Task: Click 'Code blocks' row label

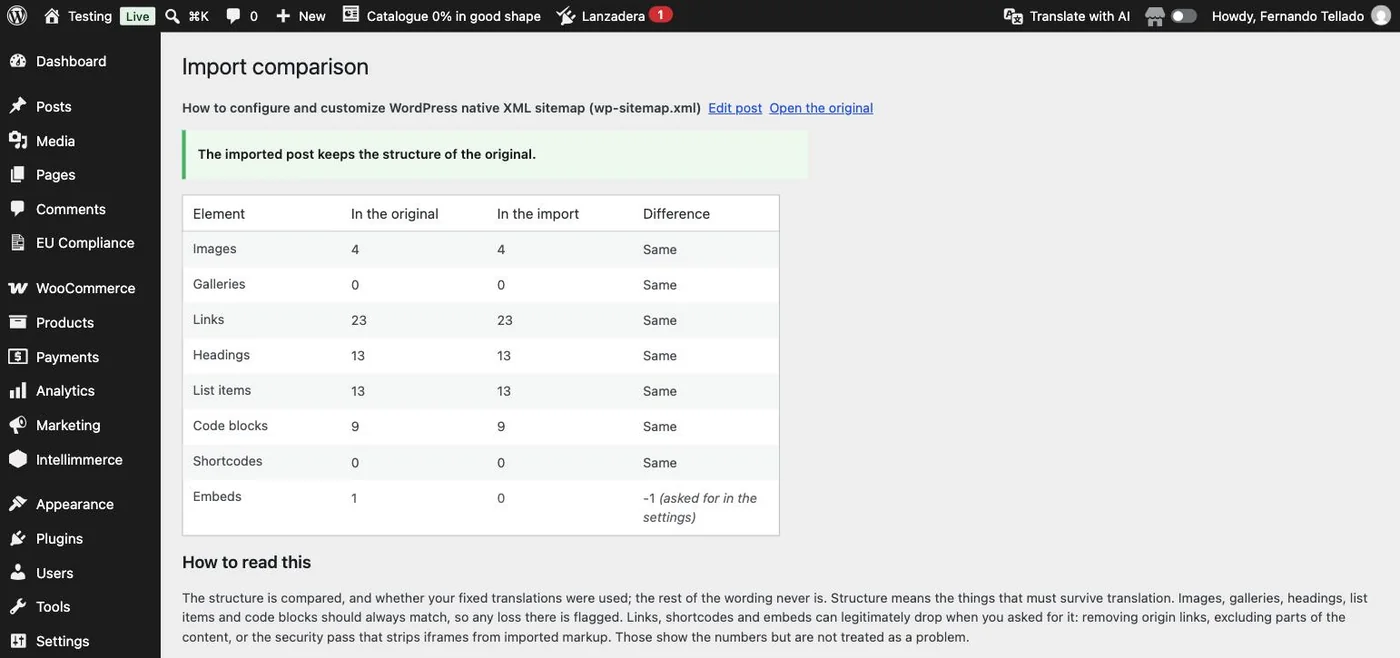Action: (230, 426)
